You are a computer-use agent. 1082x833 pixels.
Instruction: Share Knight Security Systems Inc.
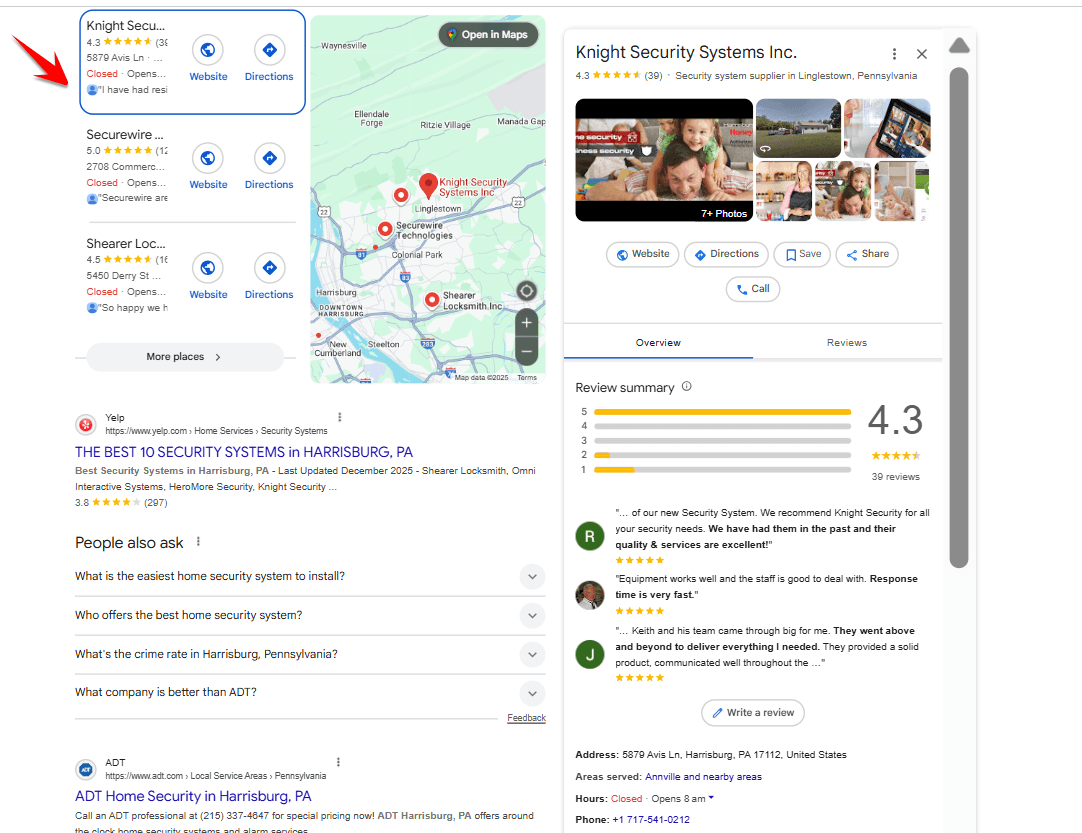coord(866,254)
